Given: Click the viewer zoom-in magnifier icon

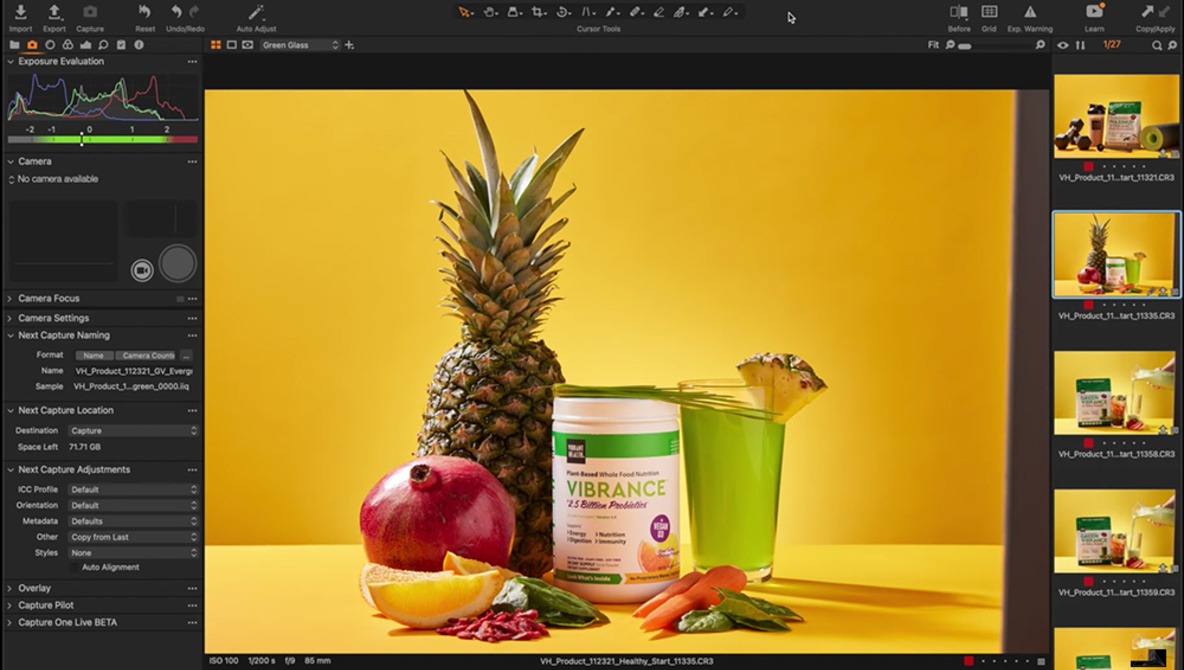Looking at the screenshot, I should 1040,45.
